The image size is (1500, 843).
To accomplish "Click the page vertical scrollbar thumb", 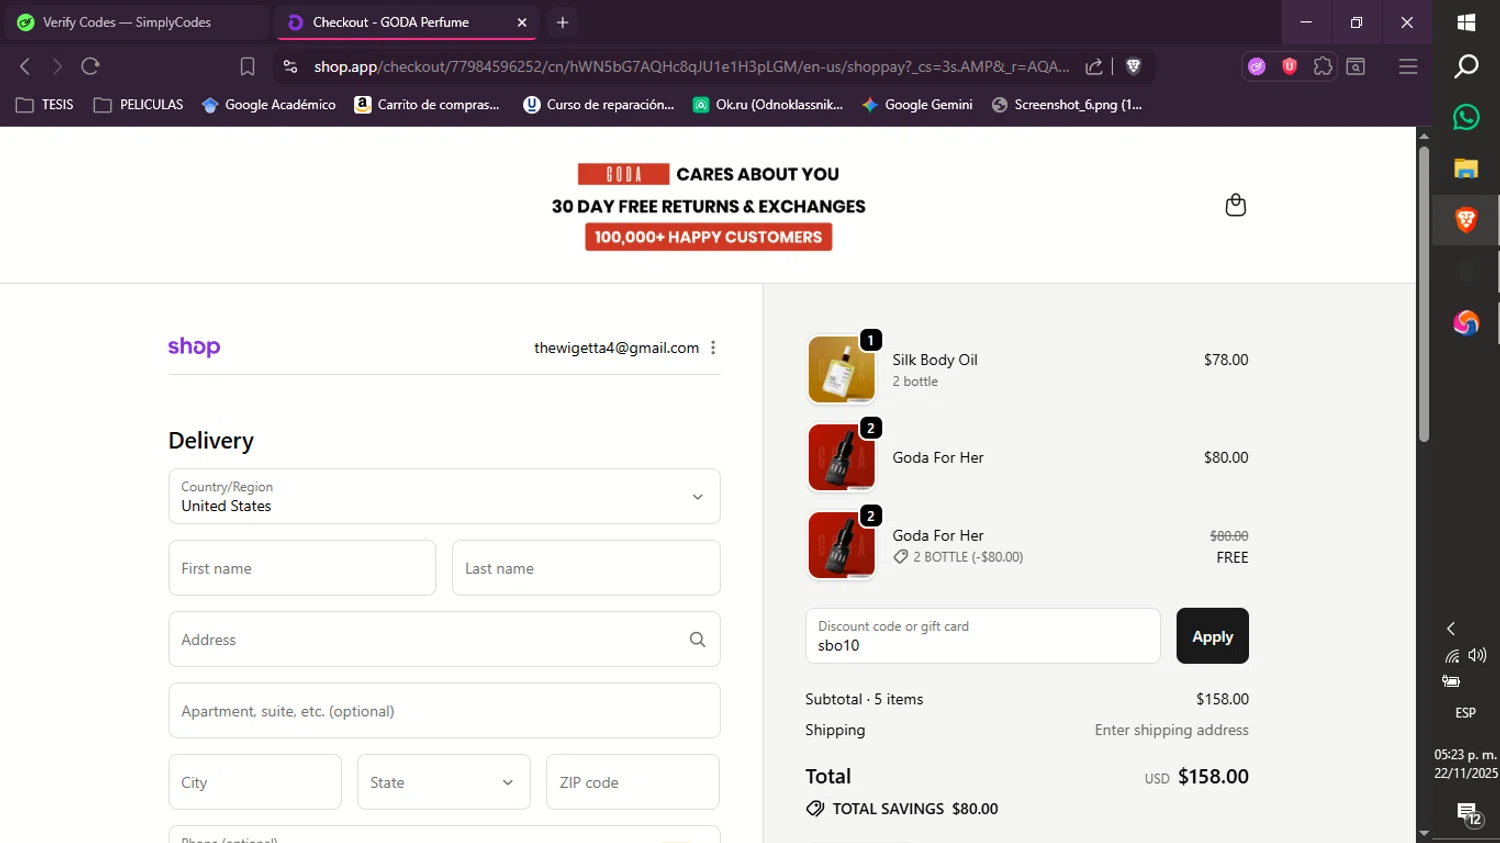I will [1424, 294].
